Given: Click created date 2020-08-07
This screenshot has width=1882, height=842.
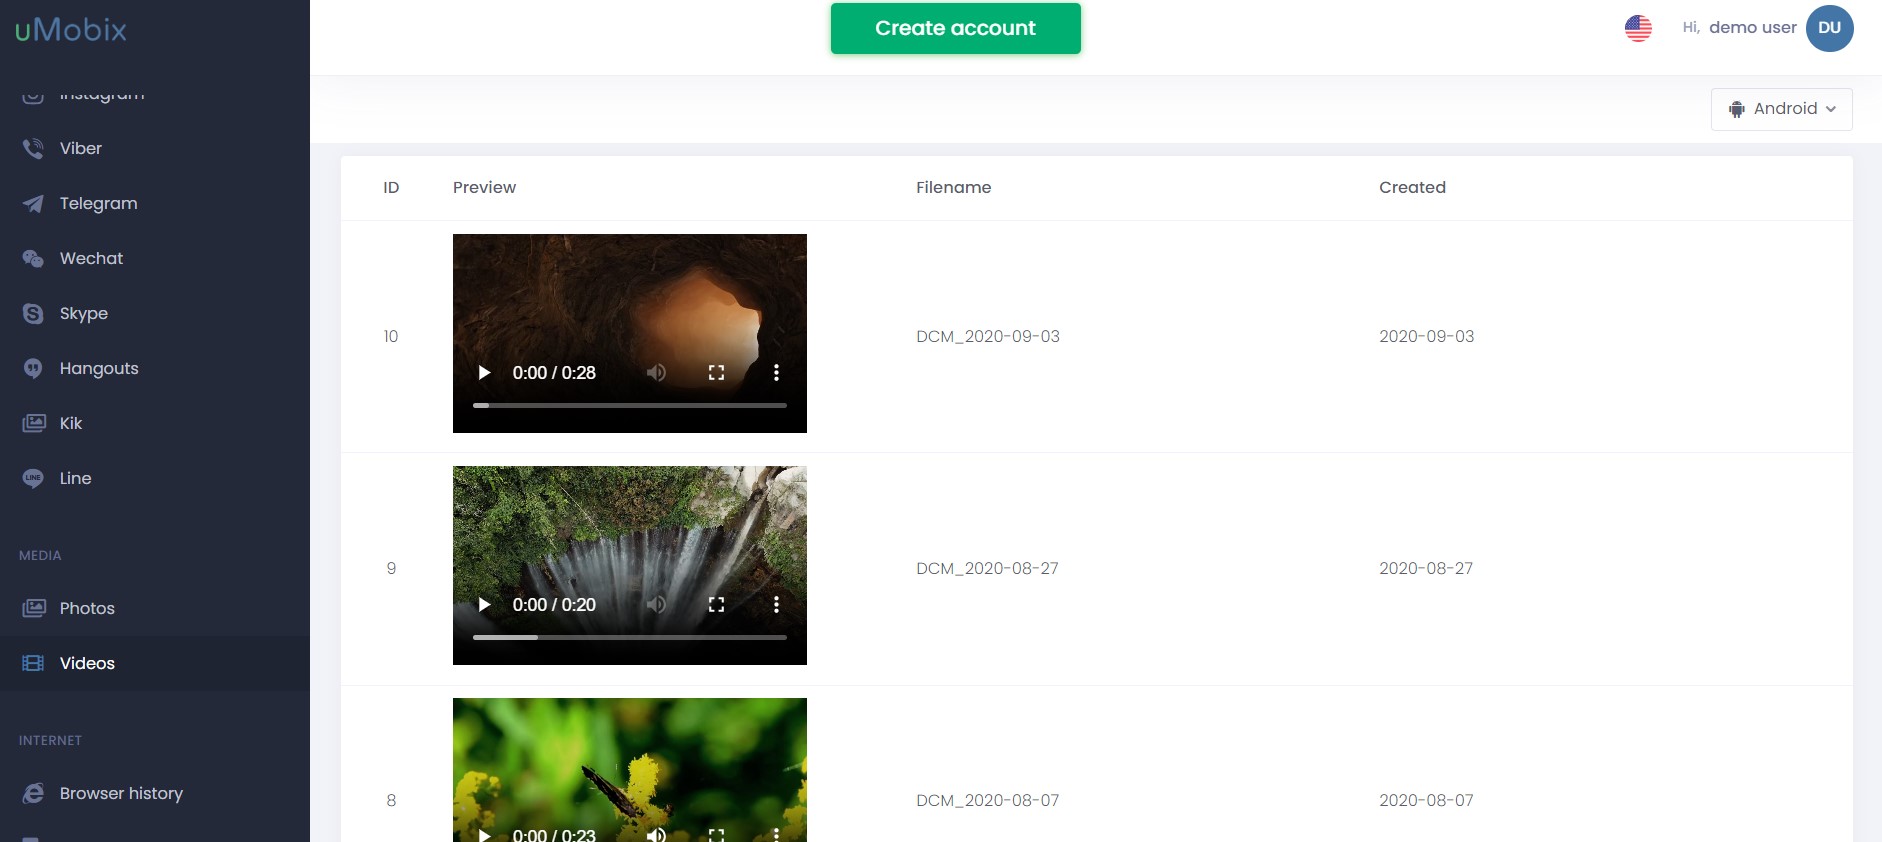Looking at the screenshot, I should [x=1426, y=800].
